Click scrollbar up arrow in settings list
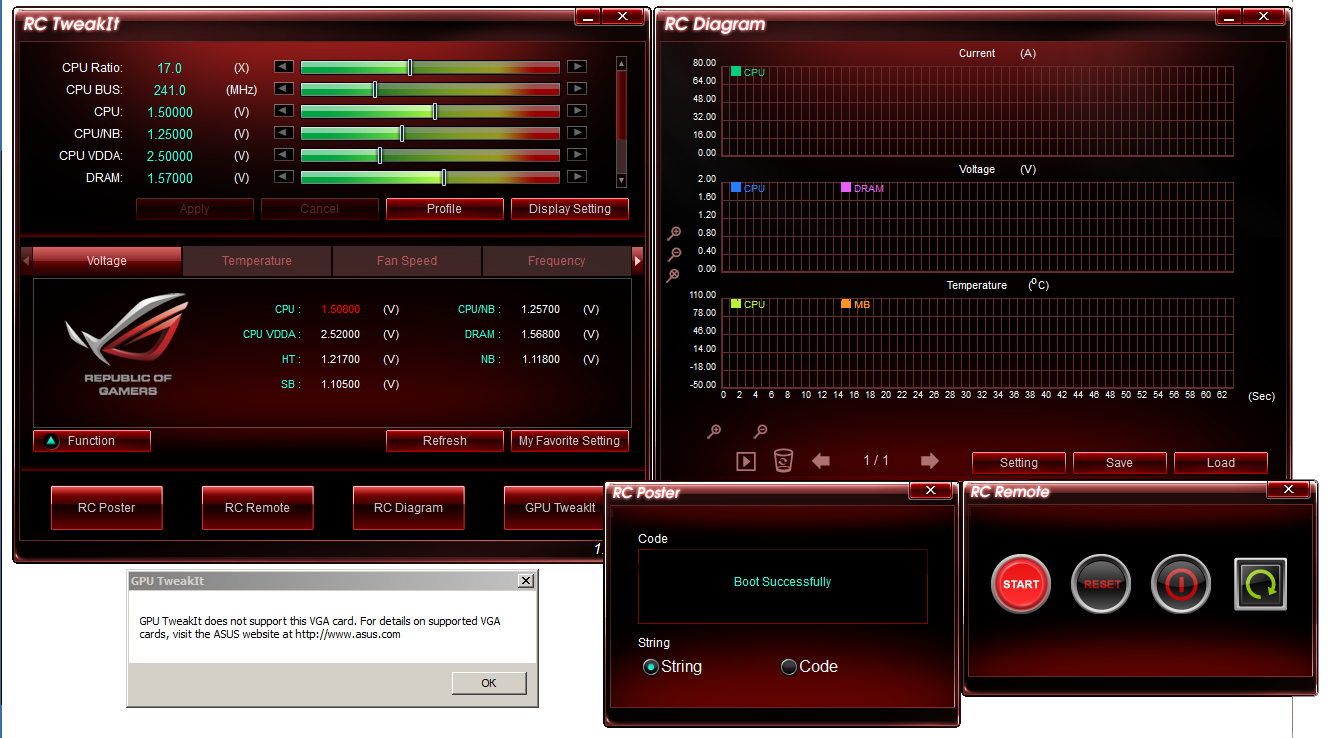 coord(621,64)
